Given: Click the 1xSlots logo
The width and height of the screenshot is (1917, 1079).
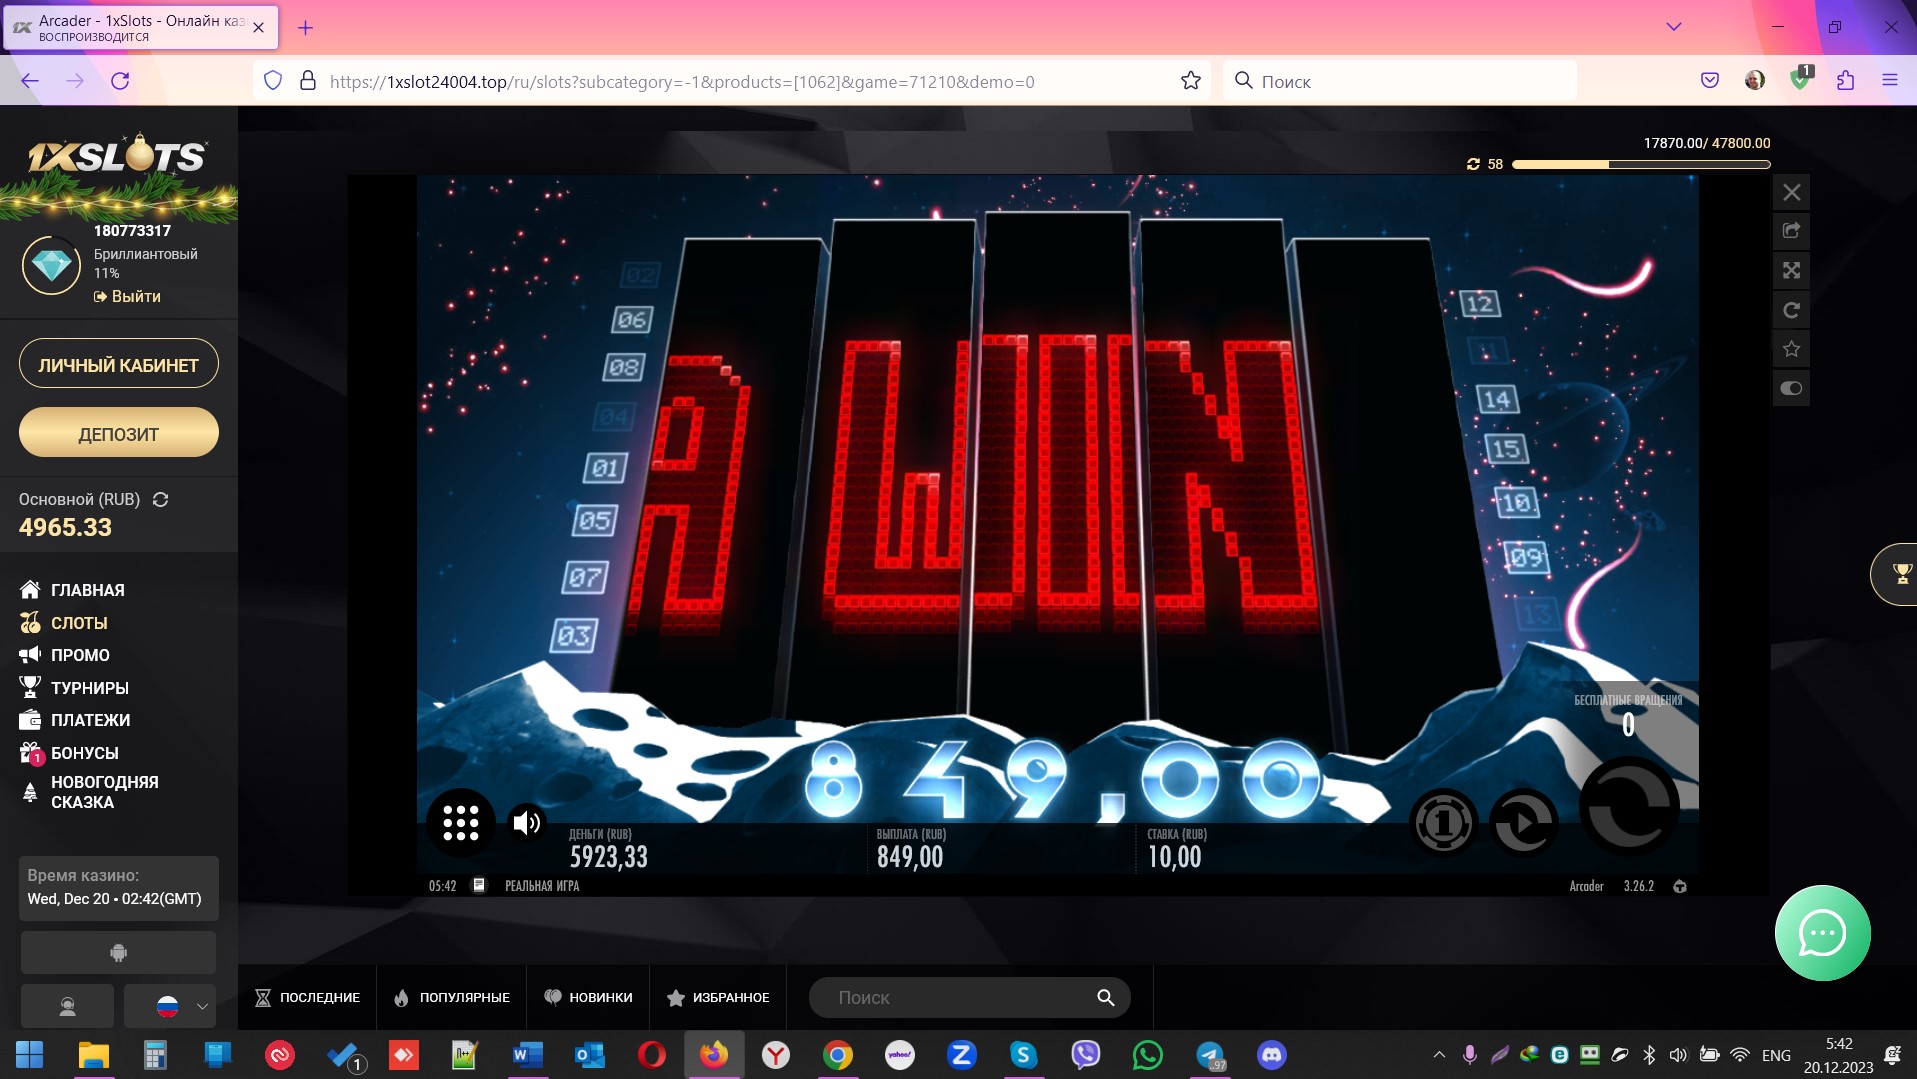Looking at the screenshot, I should click(118, 155).
